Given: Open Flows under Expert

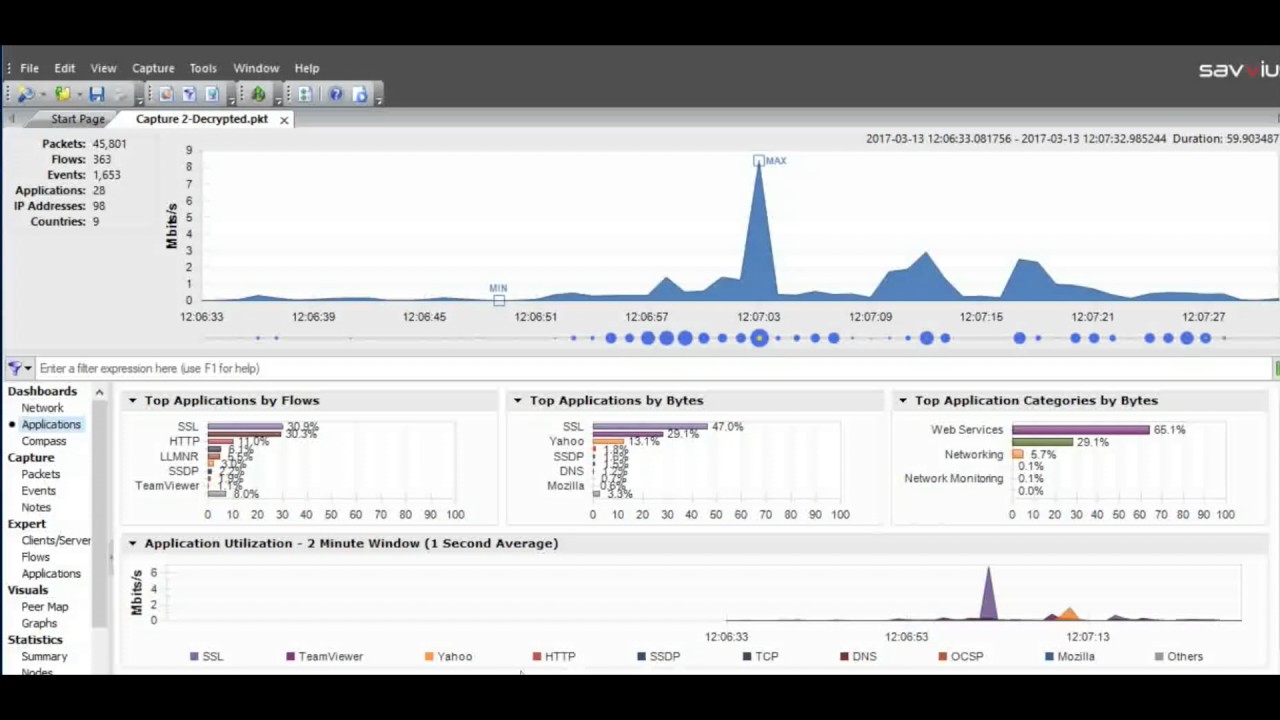Looking at the screenshot, I should pyautogui.click(x=36, y=557).
